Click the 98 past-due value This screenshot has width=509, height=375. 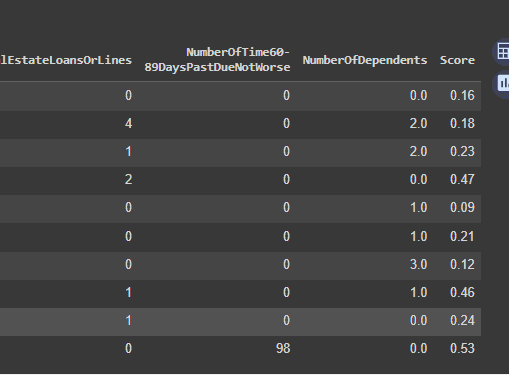pos(283,349)
